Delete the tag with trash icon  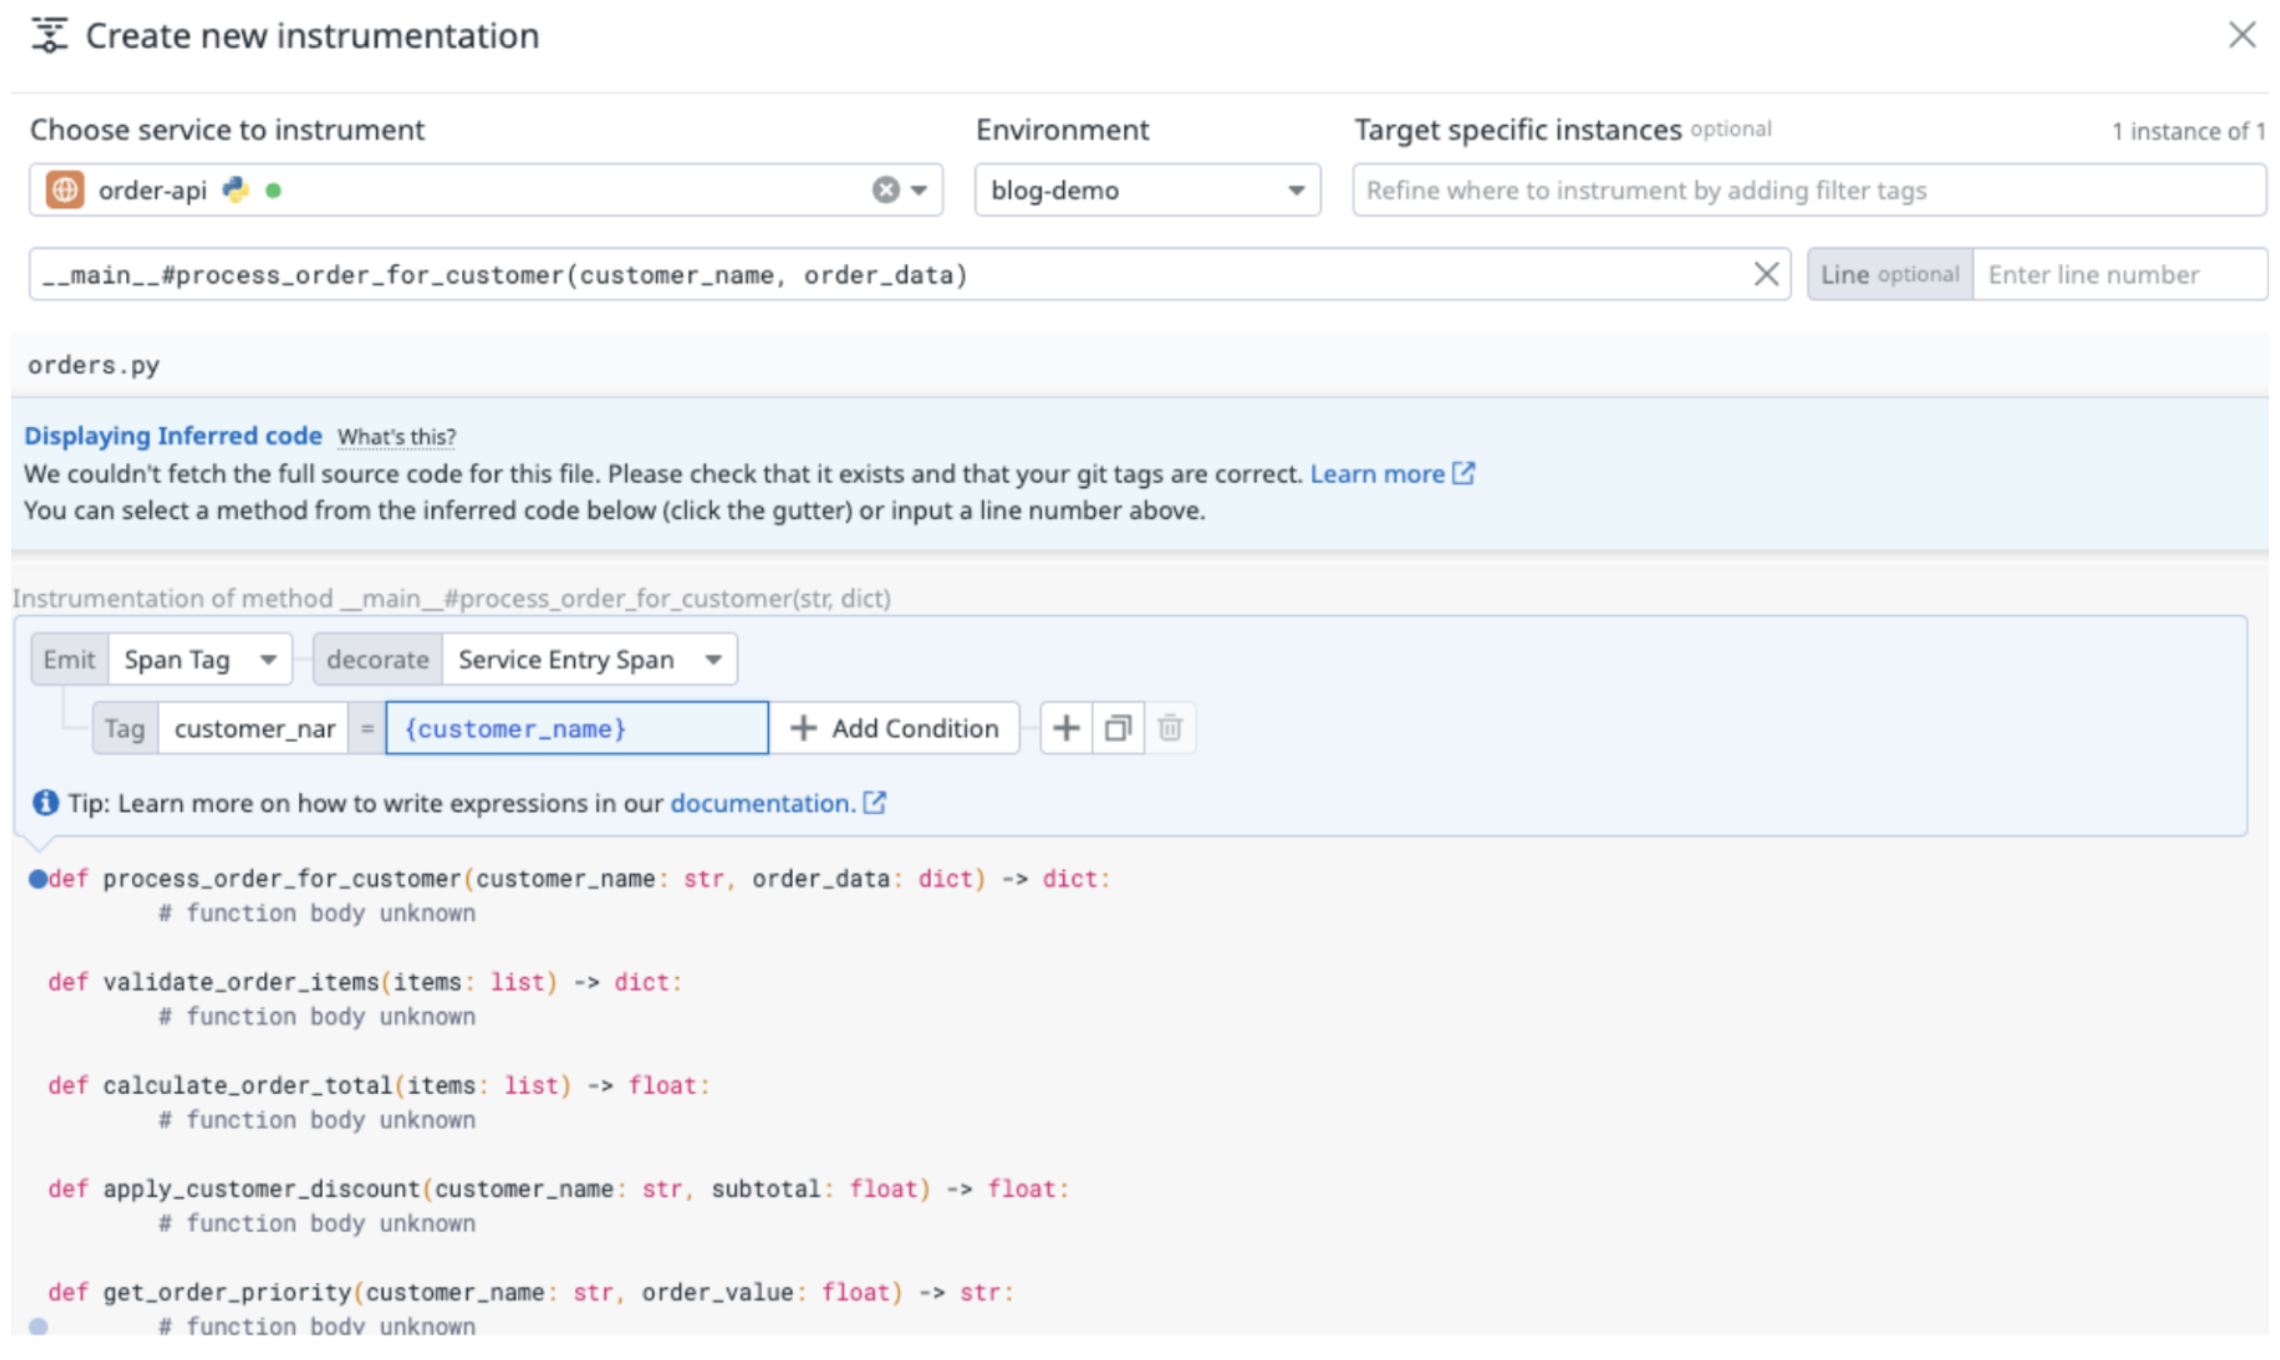pyautogui.click(x=1170, y=728)
